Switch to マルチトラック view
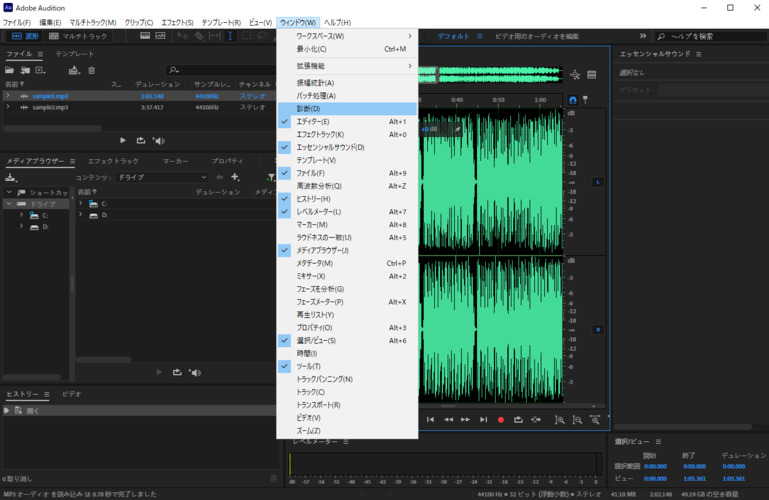The height and width of the screenshot is (500, 769). point(78,36)
